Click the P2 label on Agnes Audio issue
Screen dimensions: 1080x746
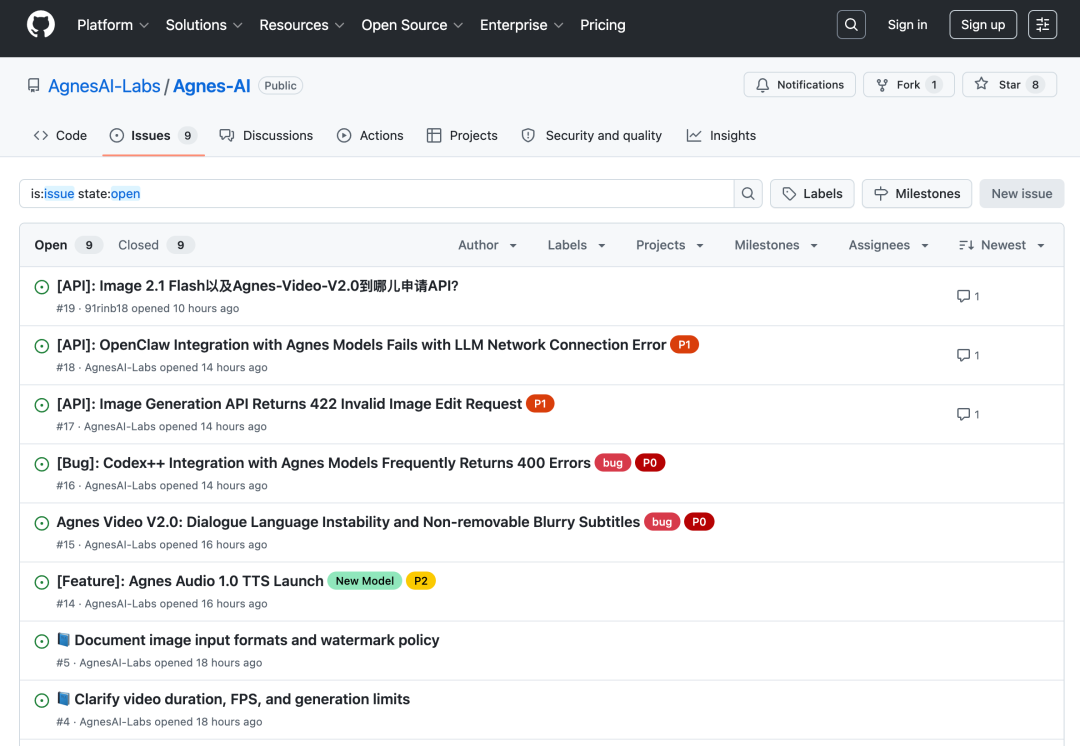click(420, 581)
